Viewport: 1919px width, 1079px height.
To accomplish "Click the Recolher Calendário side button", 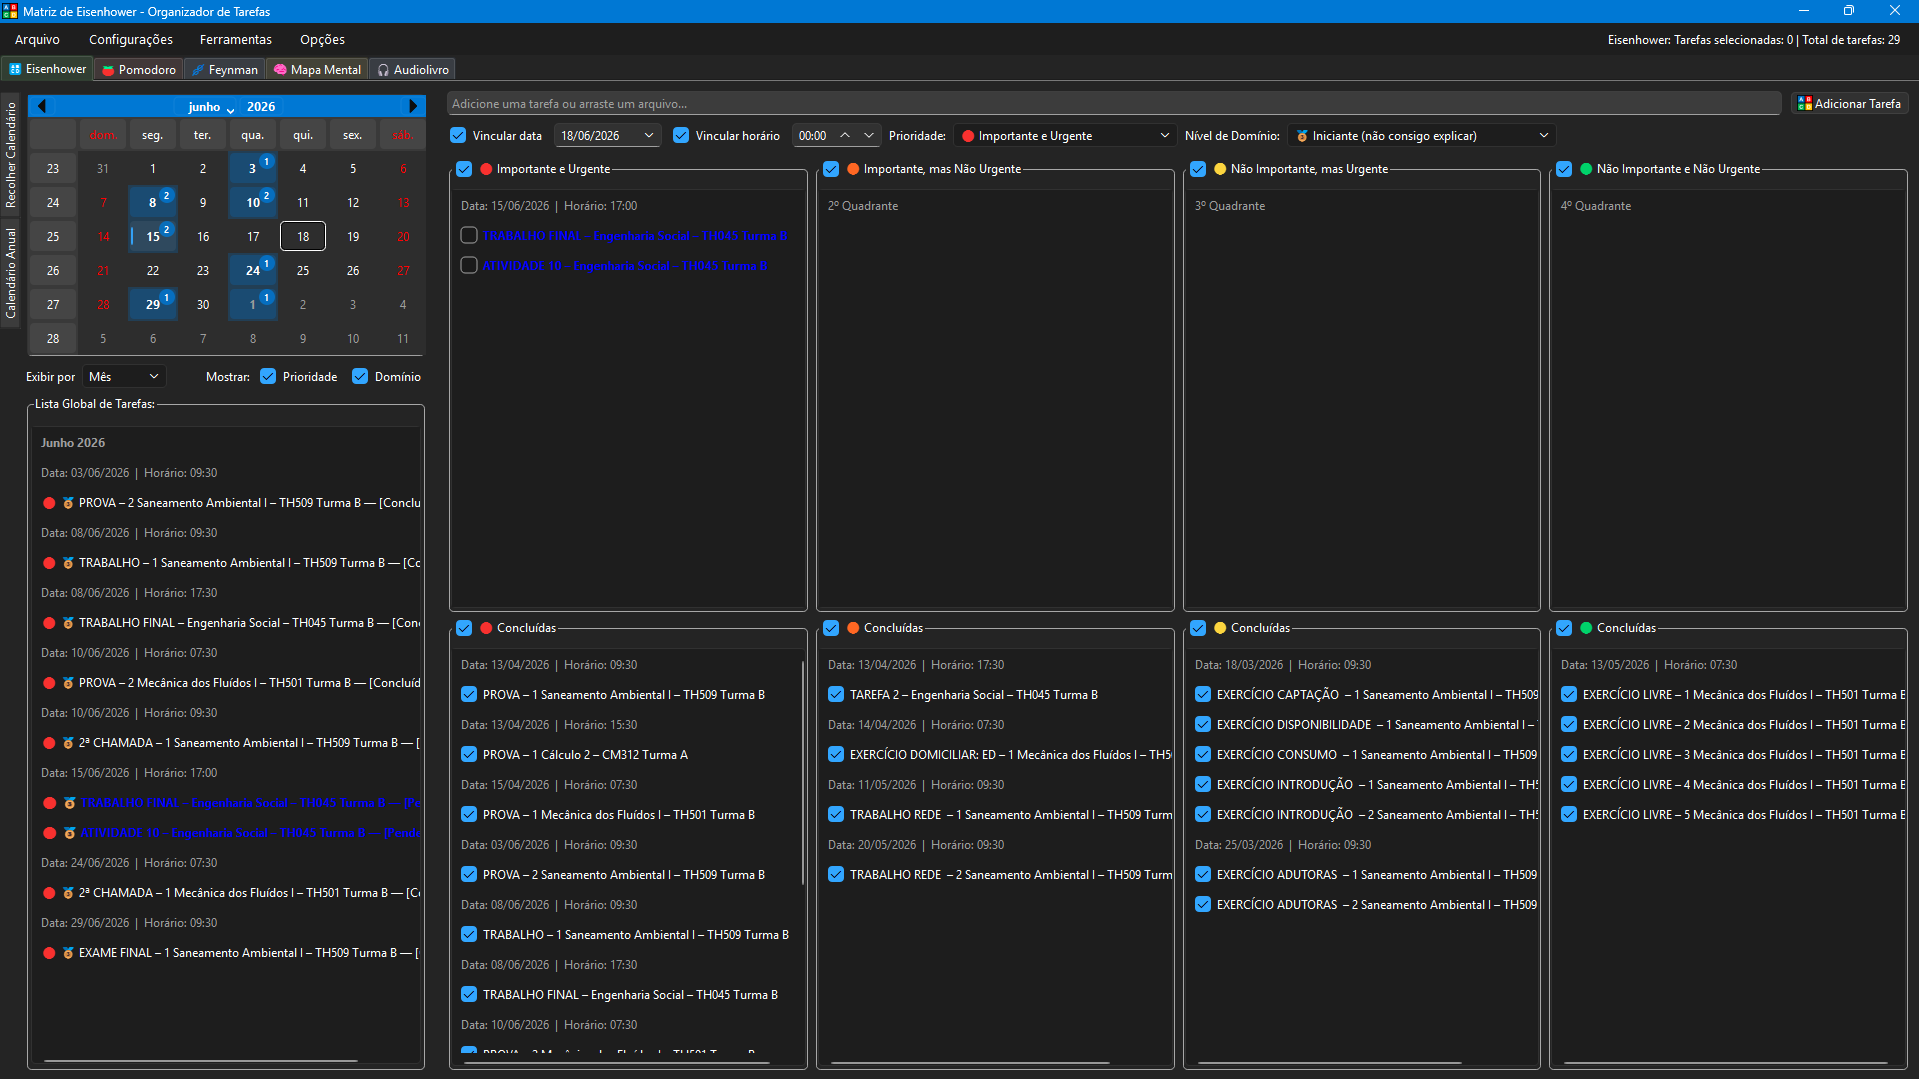I will (11, 155).
